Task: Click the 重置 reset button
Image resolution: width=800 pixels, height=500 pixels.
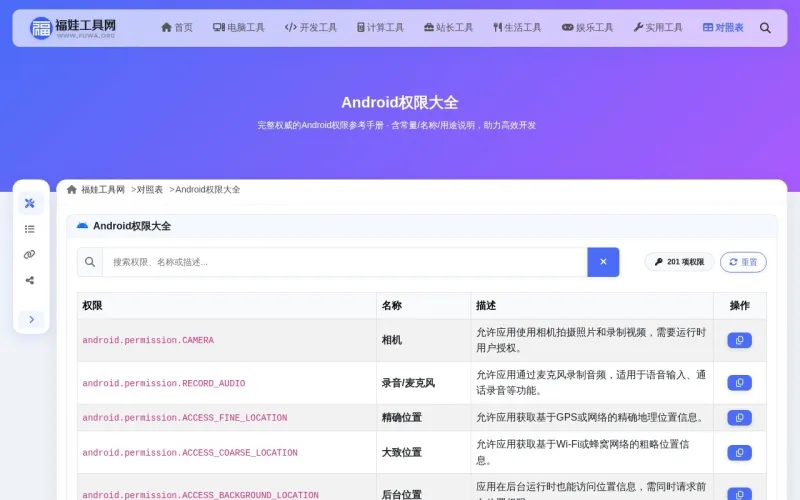Action: tap(743, 262)
